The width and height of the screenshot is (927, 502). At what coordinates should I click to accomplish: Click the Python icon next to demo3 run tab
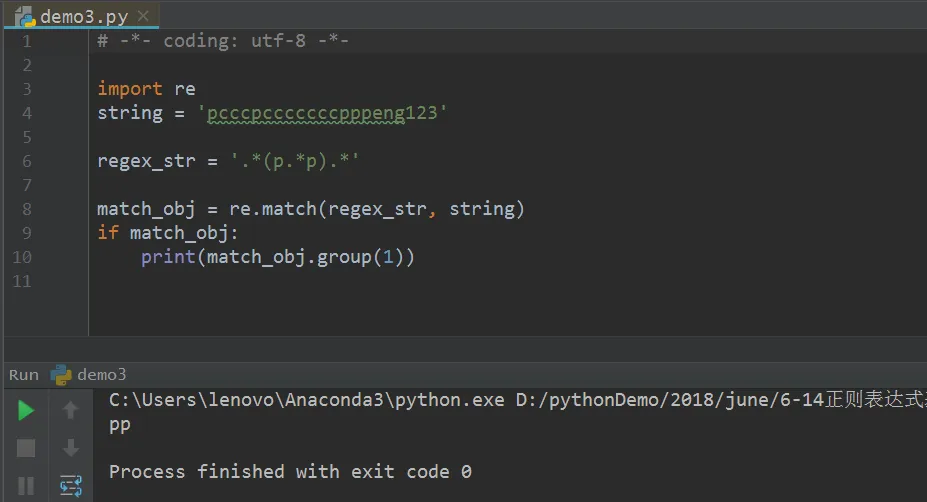[60, 375]
